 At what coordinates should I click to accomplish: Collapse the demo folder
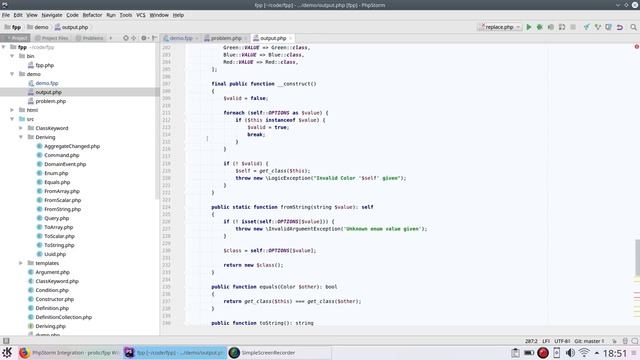12,74
